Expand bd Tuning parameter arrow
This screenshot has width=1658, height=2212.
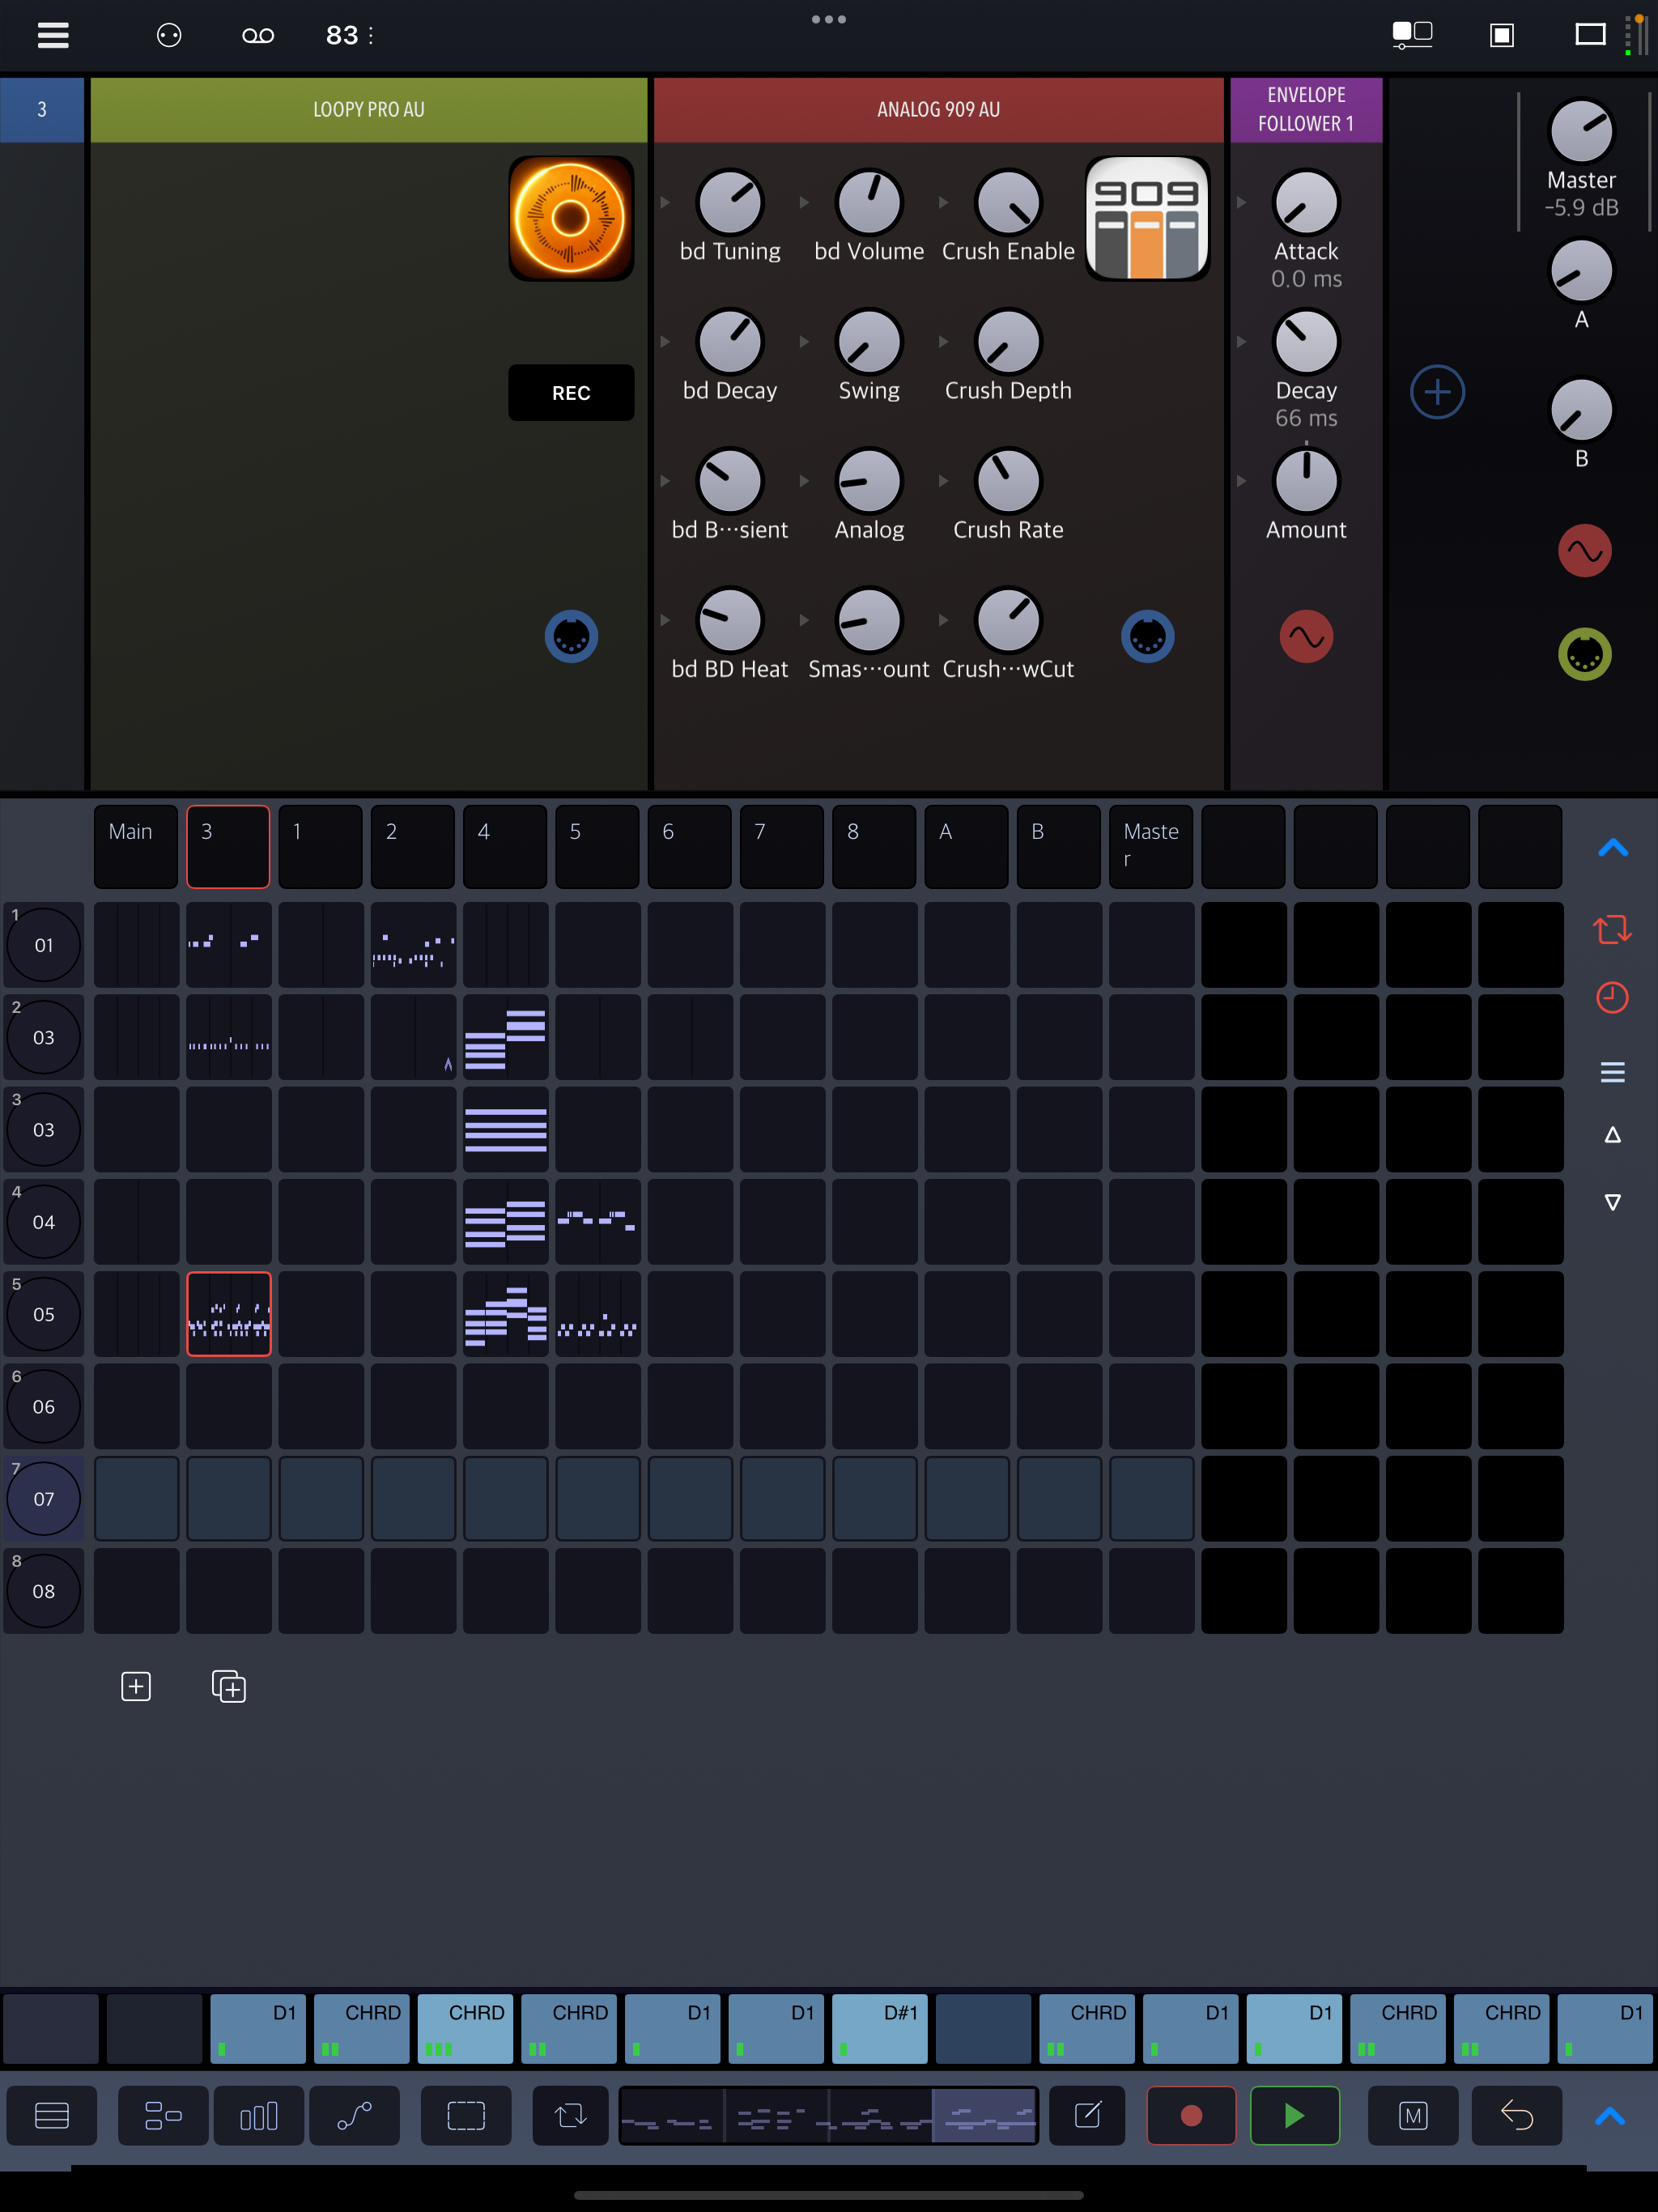(665, 202)
